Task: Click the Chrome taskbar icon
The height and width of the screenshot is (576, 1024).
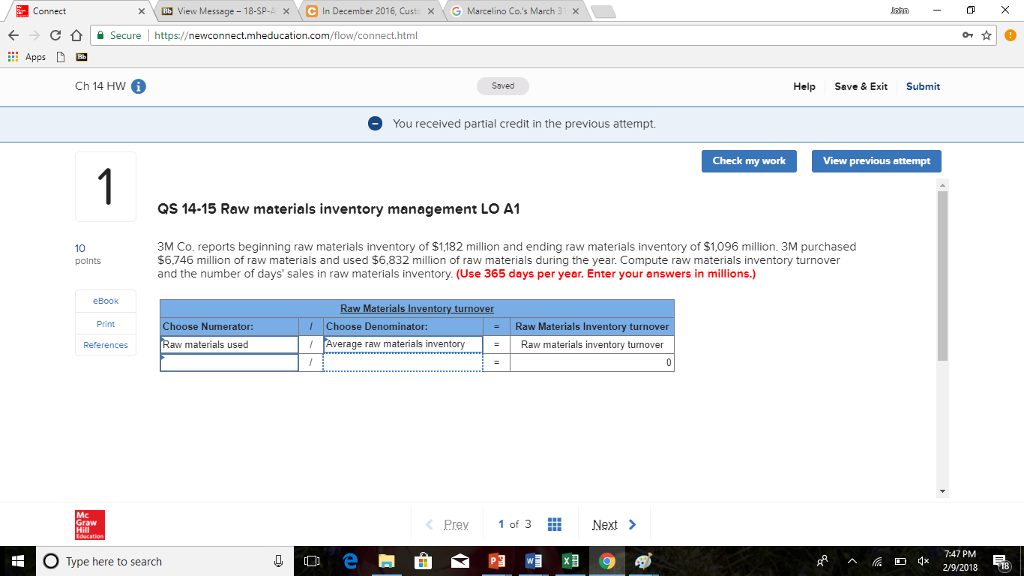Action: [x=607, y=561]
